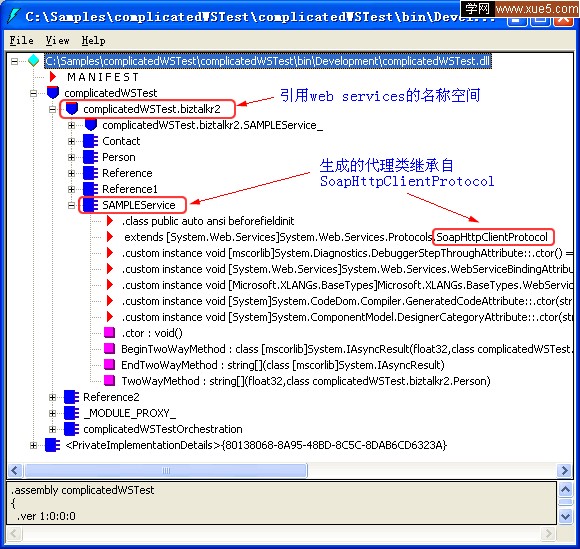Click the _MODULE_PROXY_ class icon

click(71, 413)
